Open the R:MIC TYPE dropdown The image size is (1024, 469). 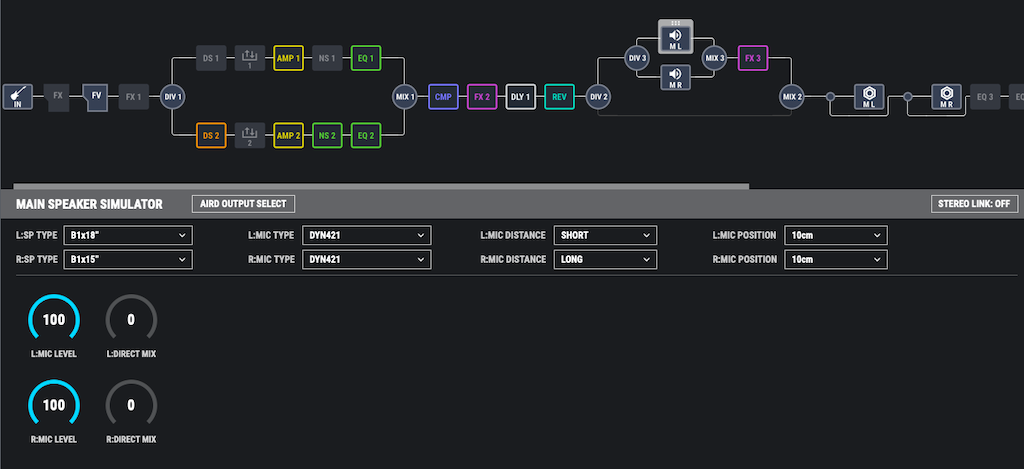coord(366,259)
